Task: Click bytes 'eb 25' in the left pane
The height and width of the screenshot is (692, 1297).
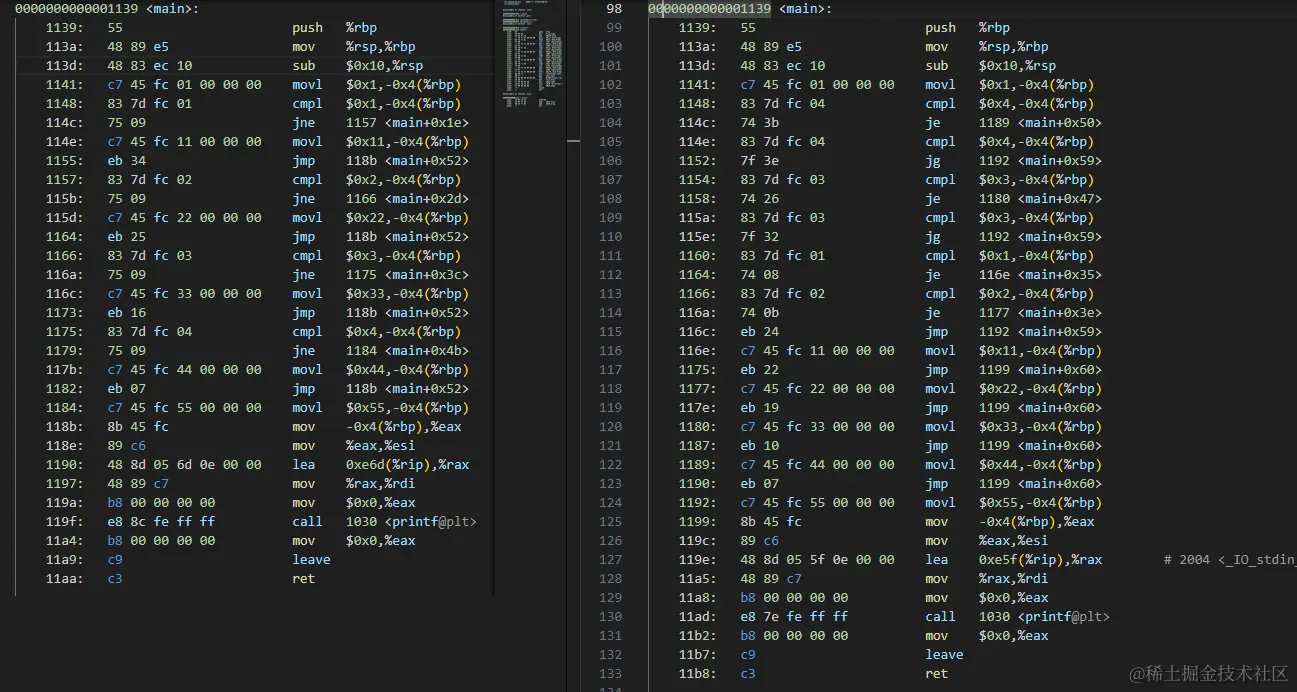Action: [x=126, y=237]
